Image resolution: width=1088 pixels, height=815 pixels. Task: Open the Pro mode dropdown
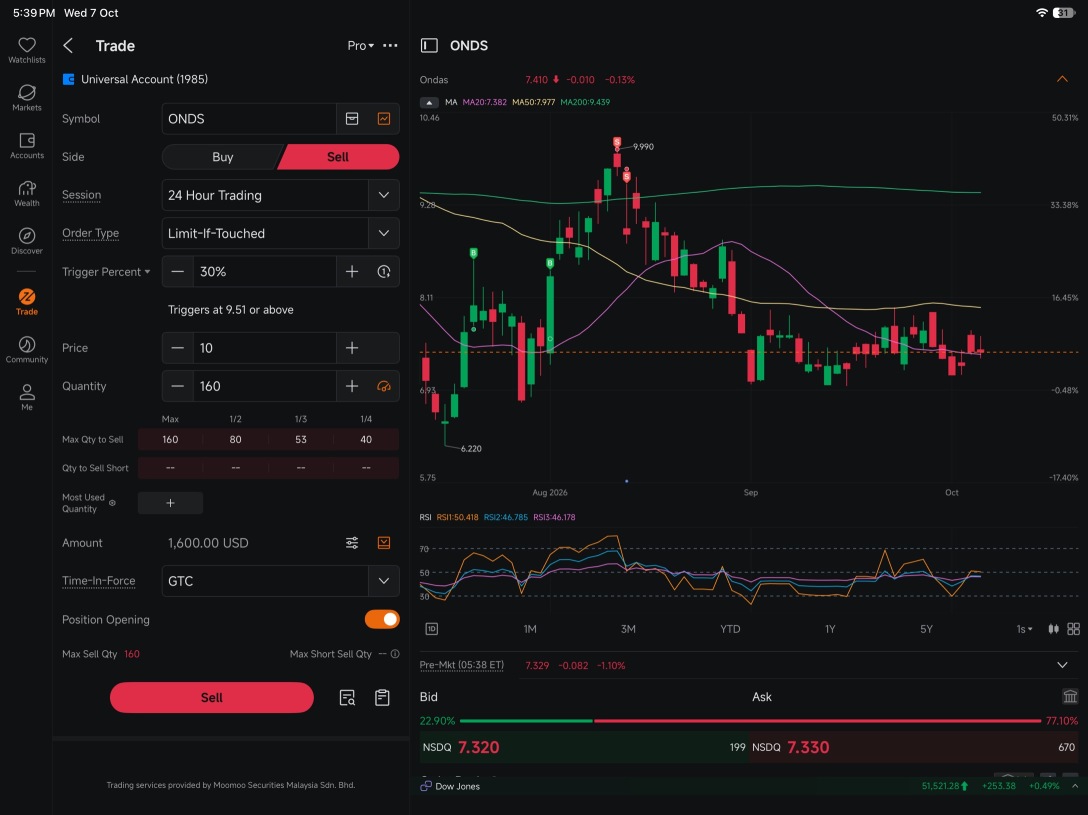[x=361, y=46]
